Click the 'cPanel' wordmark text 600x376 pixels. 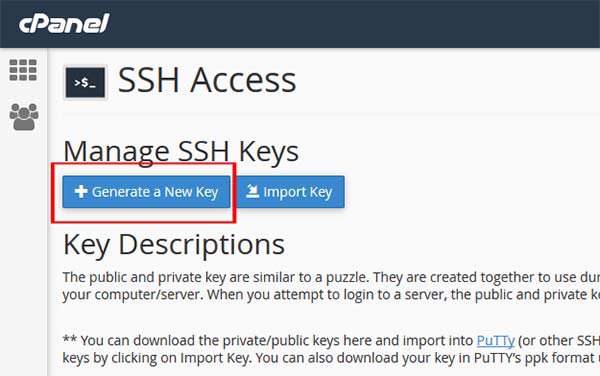click(64, 23)
